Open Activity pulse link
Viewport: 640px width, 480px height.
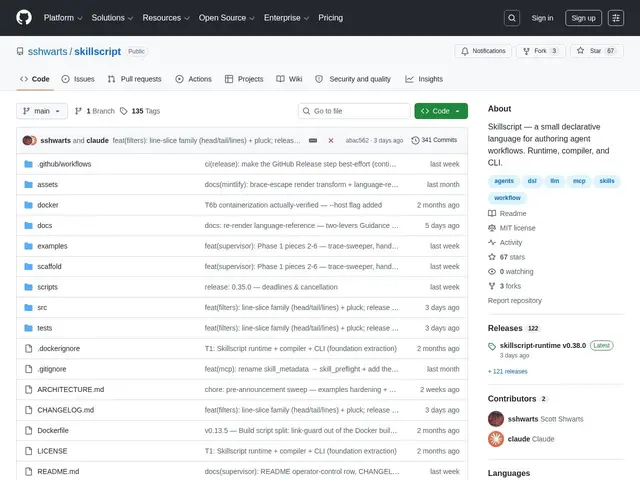click(x=505, y=242)
